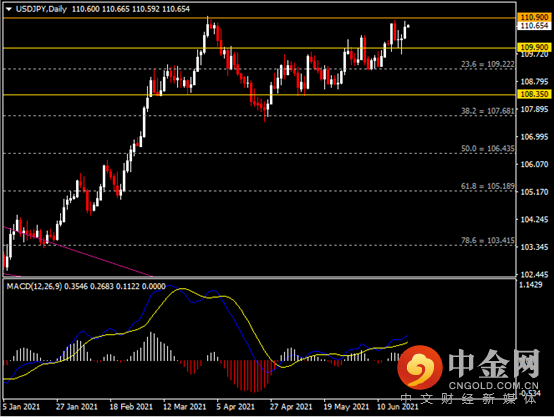Click the 27 Apr 2021 date marker
The height and width of the screenshot is (417, 554).
tap(291, 407)
